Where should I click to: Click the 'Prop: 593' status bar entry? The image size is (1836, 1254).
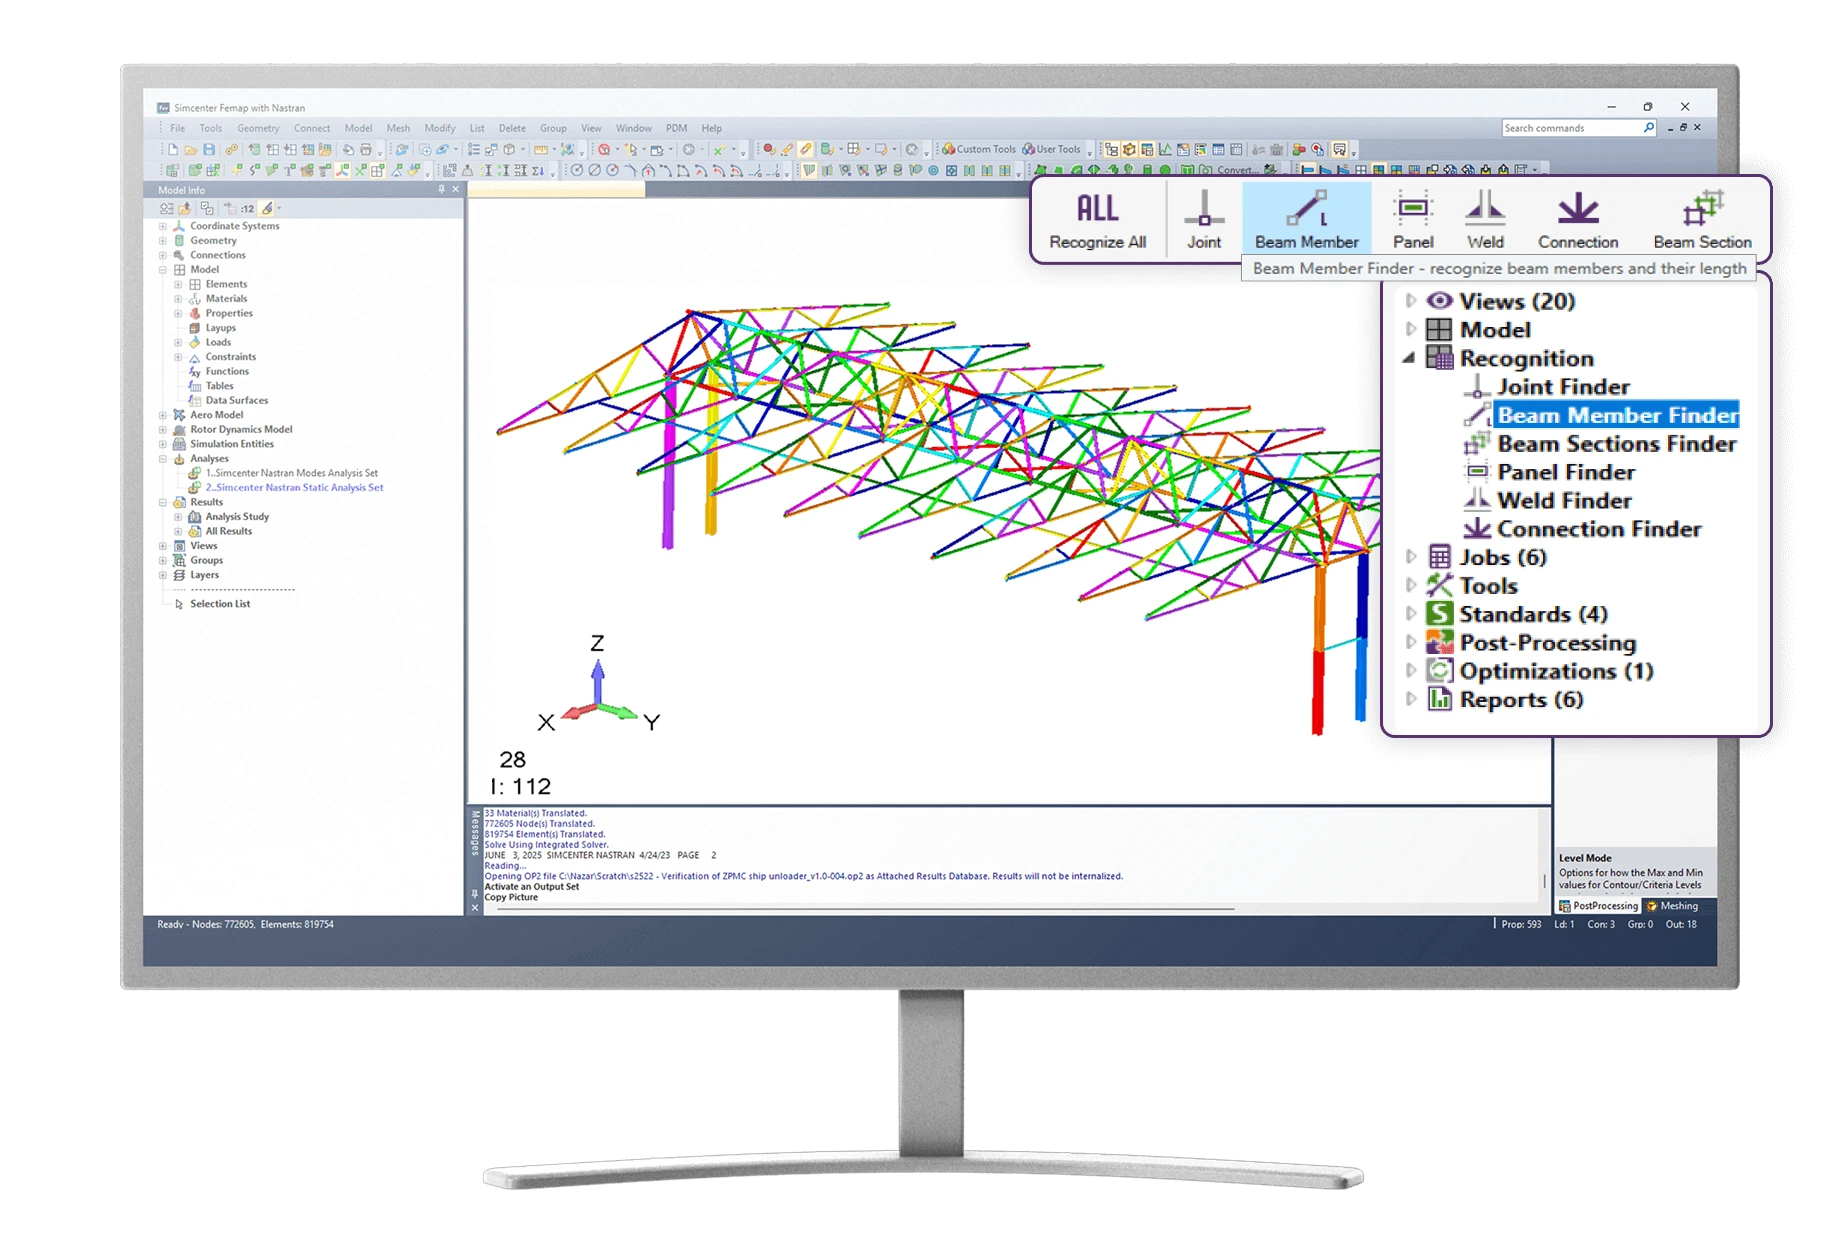[x=1521, y=925]
